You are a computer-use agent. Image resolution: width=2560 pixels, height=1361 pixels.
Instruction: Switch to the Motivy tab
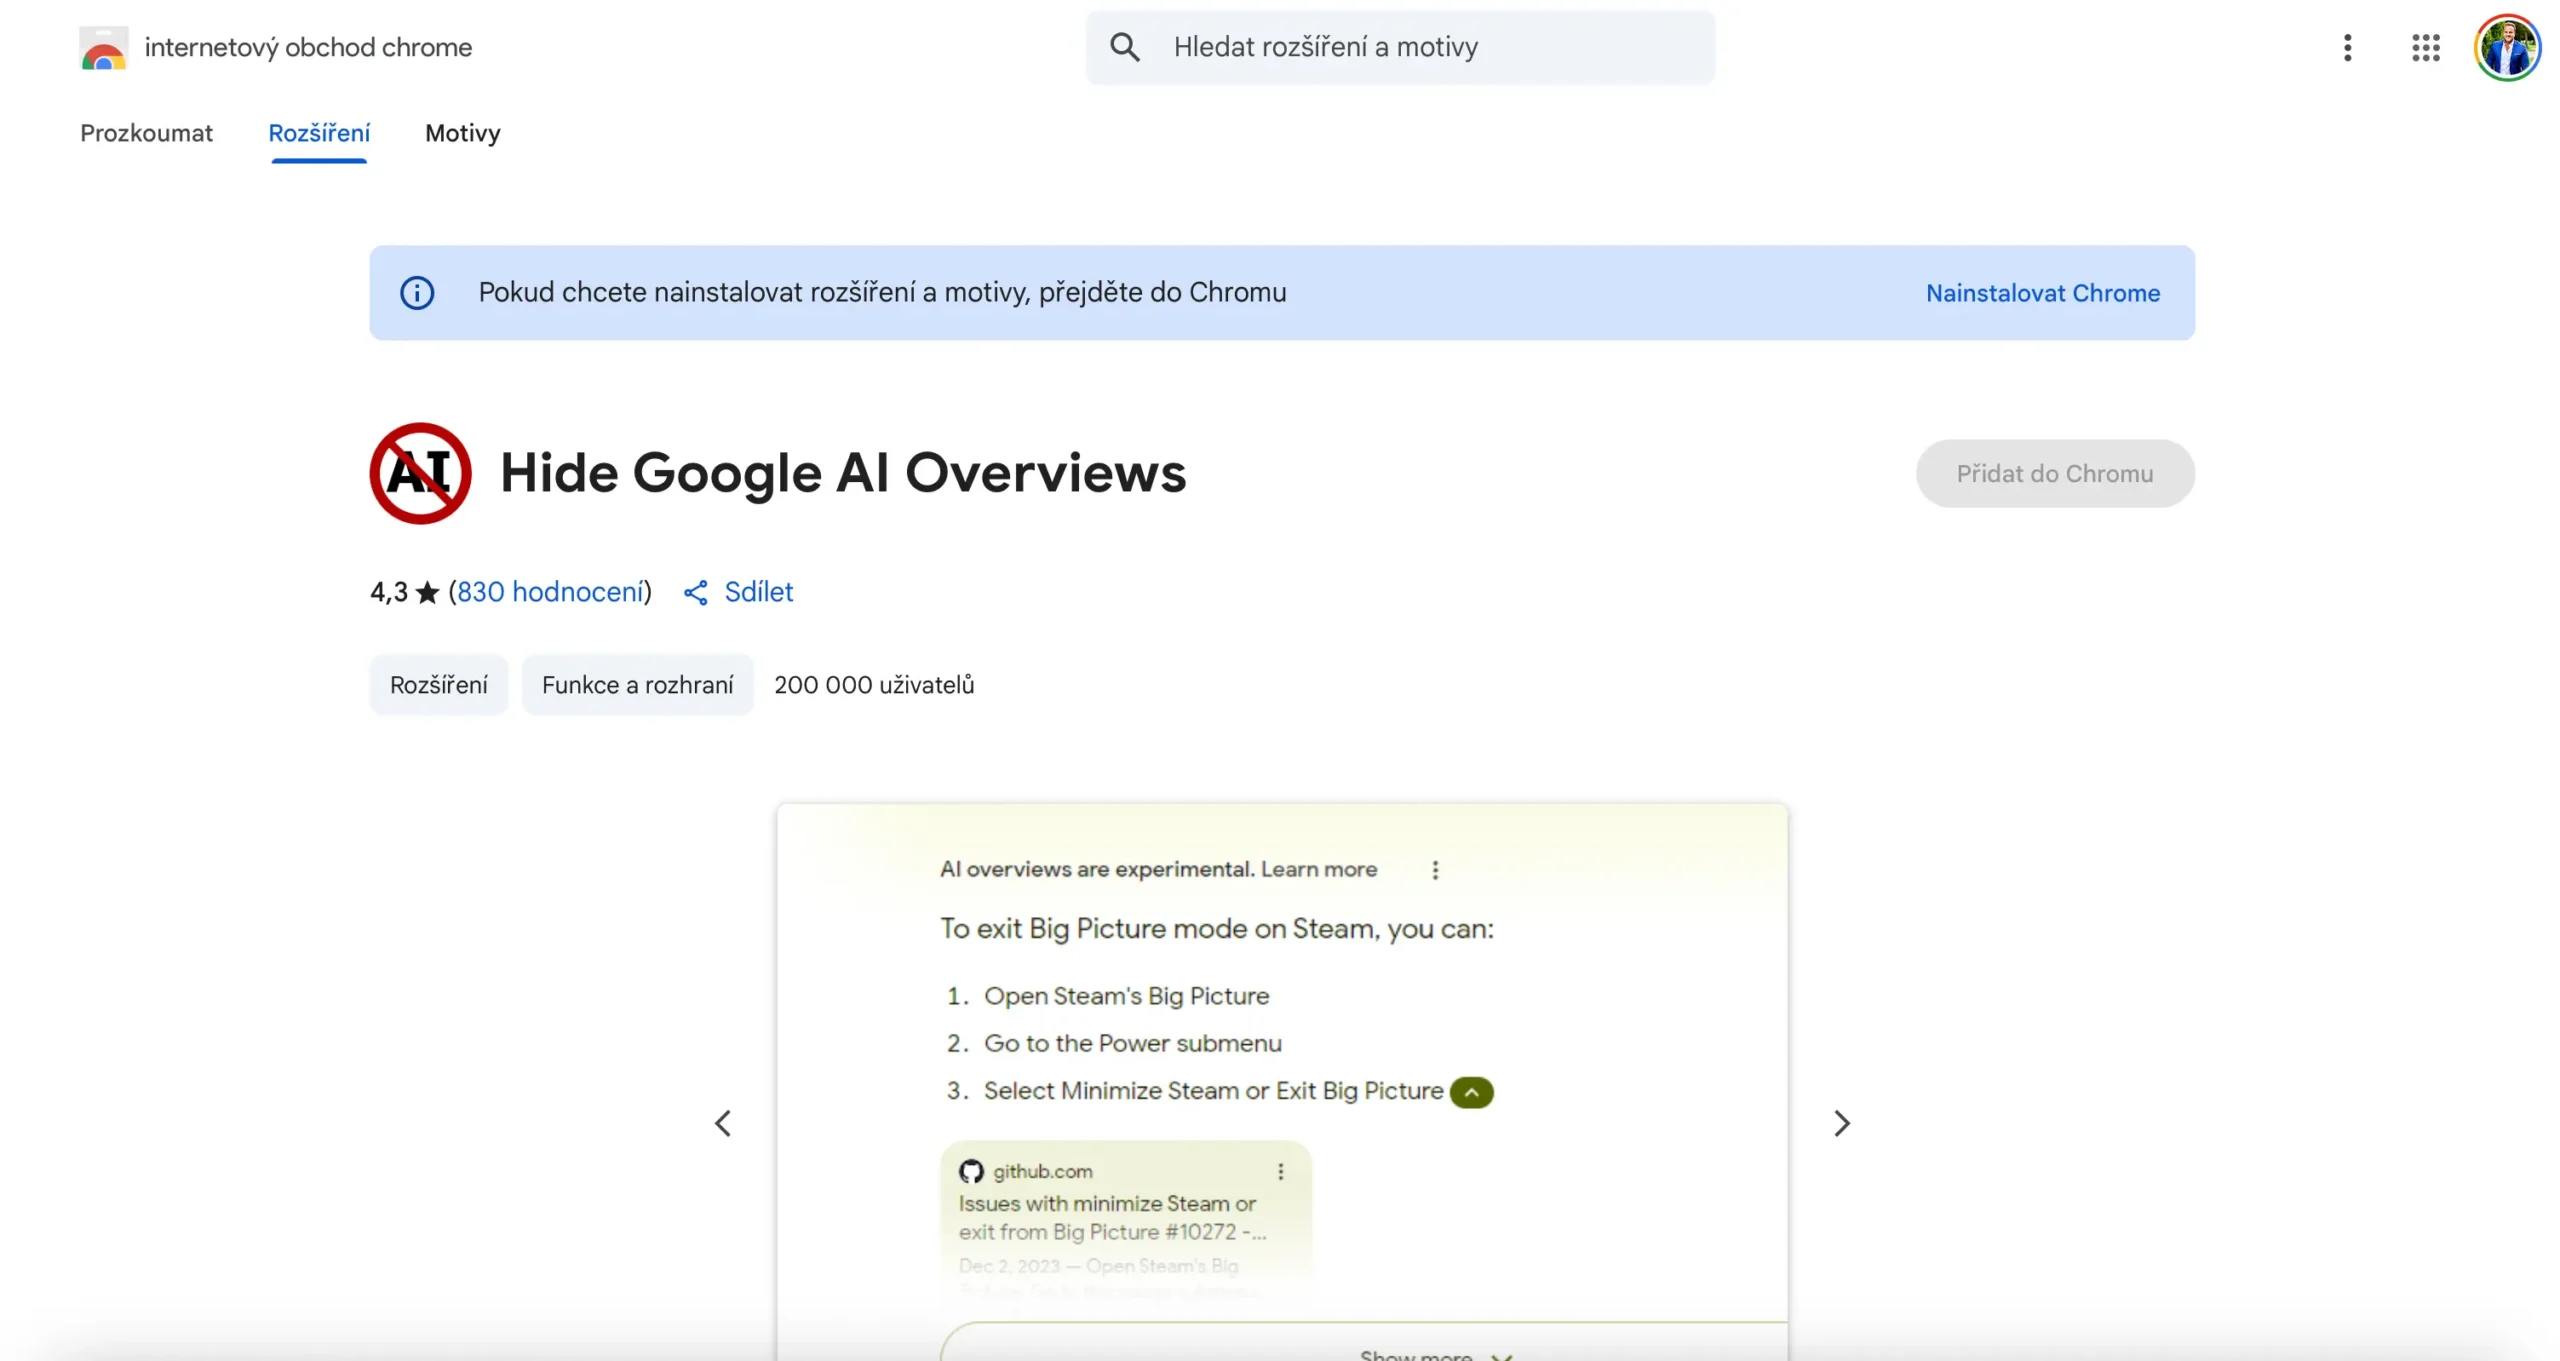461,133
